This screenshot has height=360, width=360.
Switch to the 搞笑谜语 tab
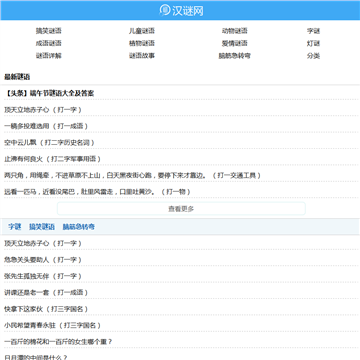[42, 227]
